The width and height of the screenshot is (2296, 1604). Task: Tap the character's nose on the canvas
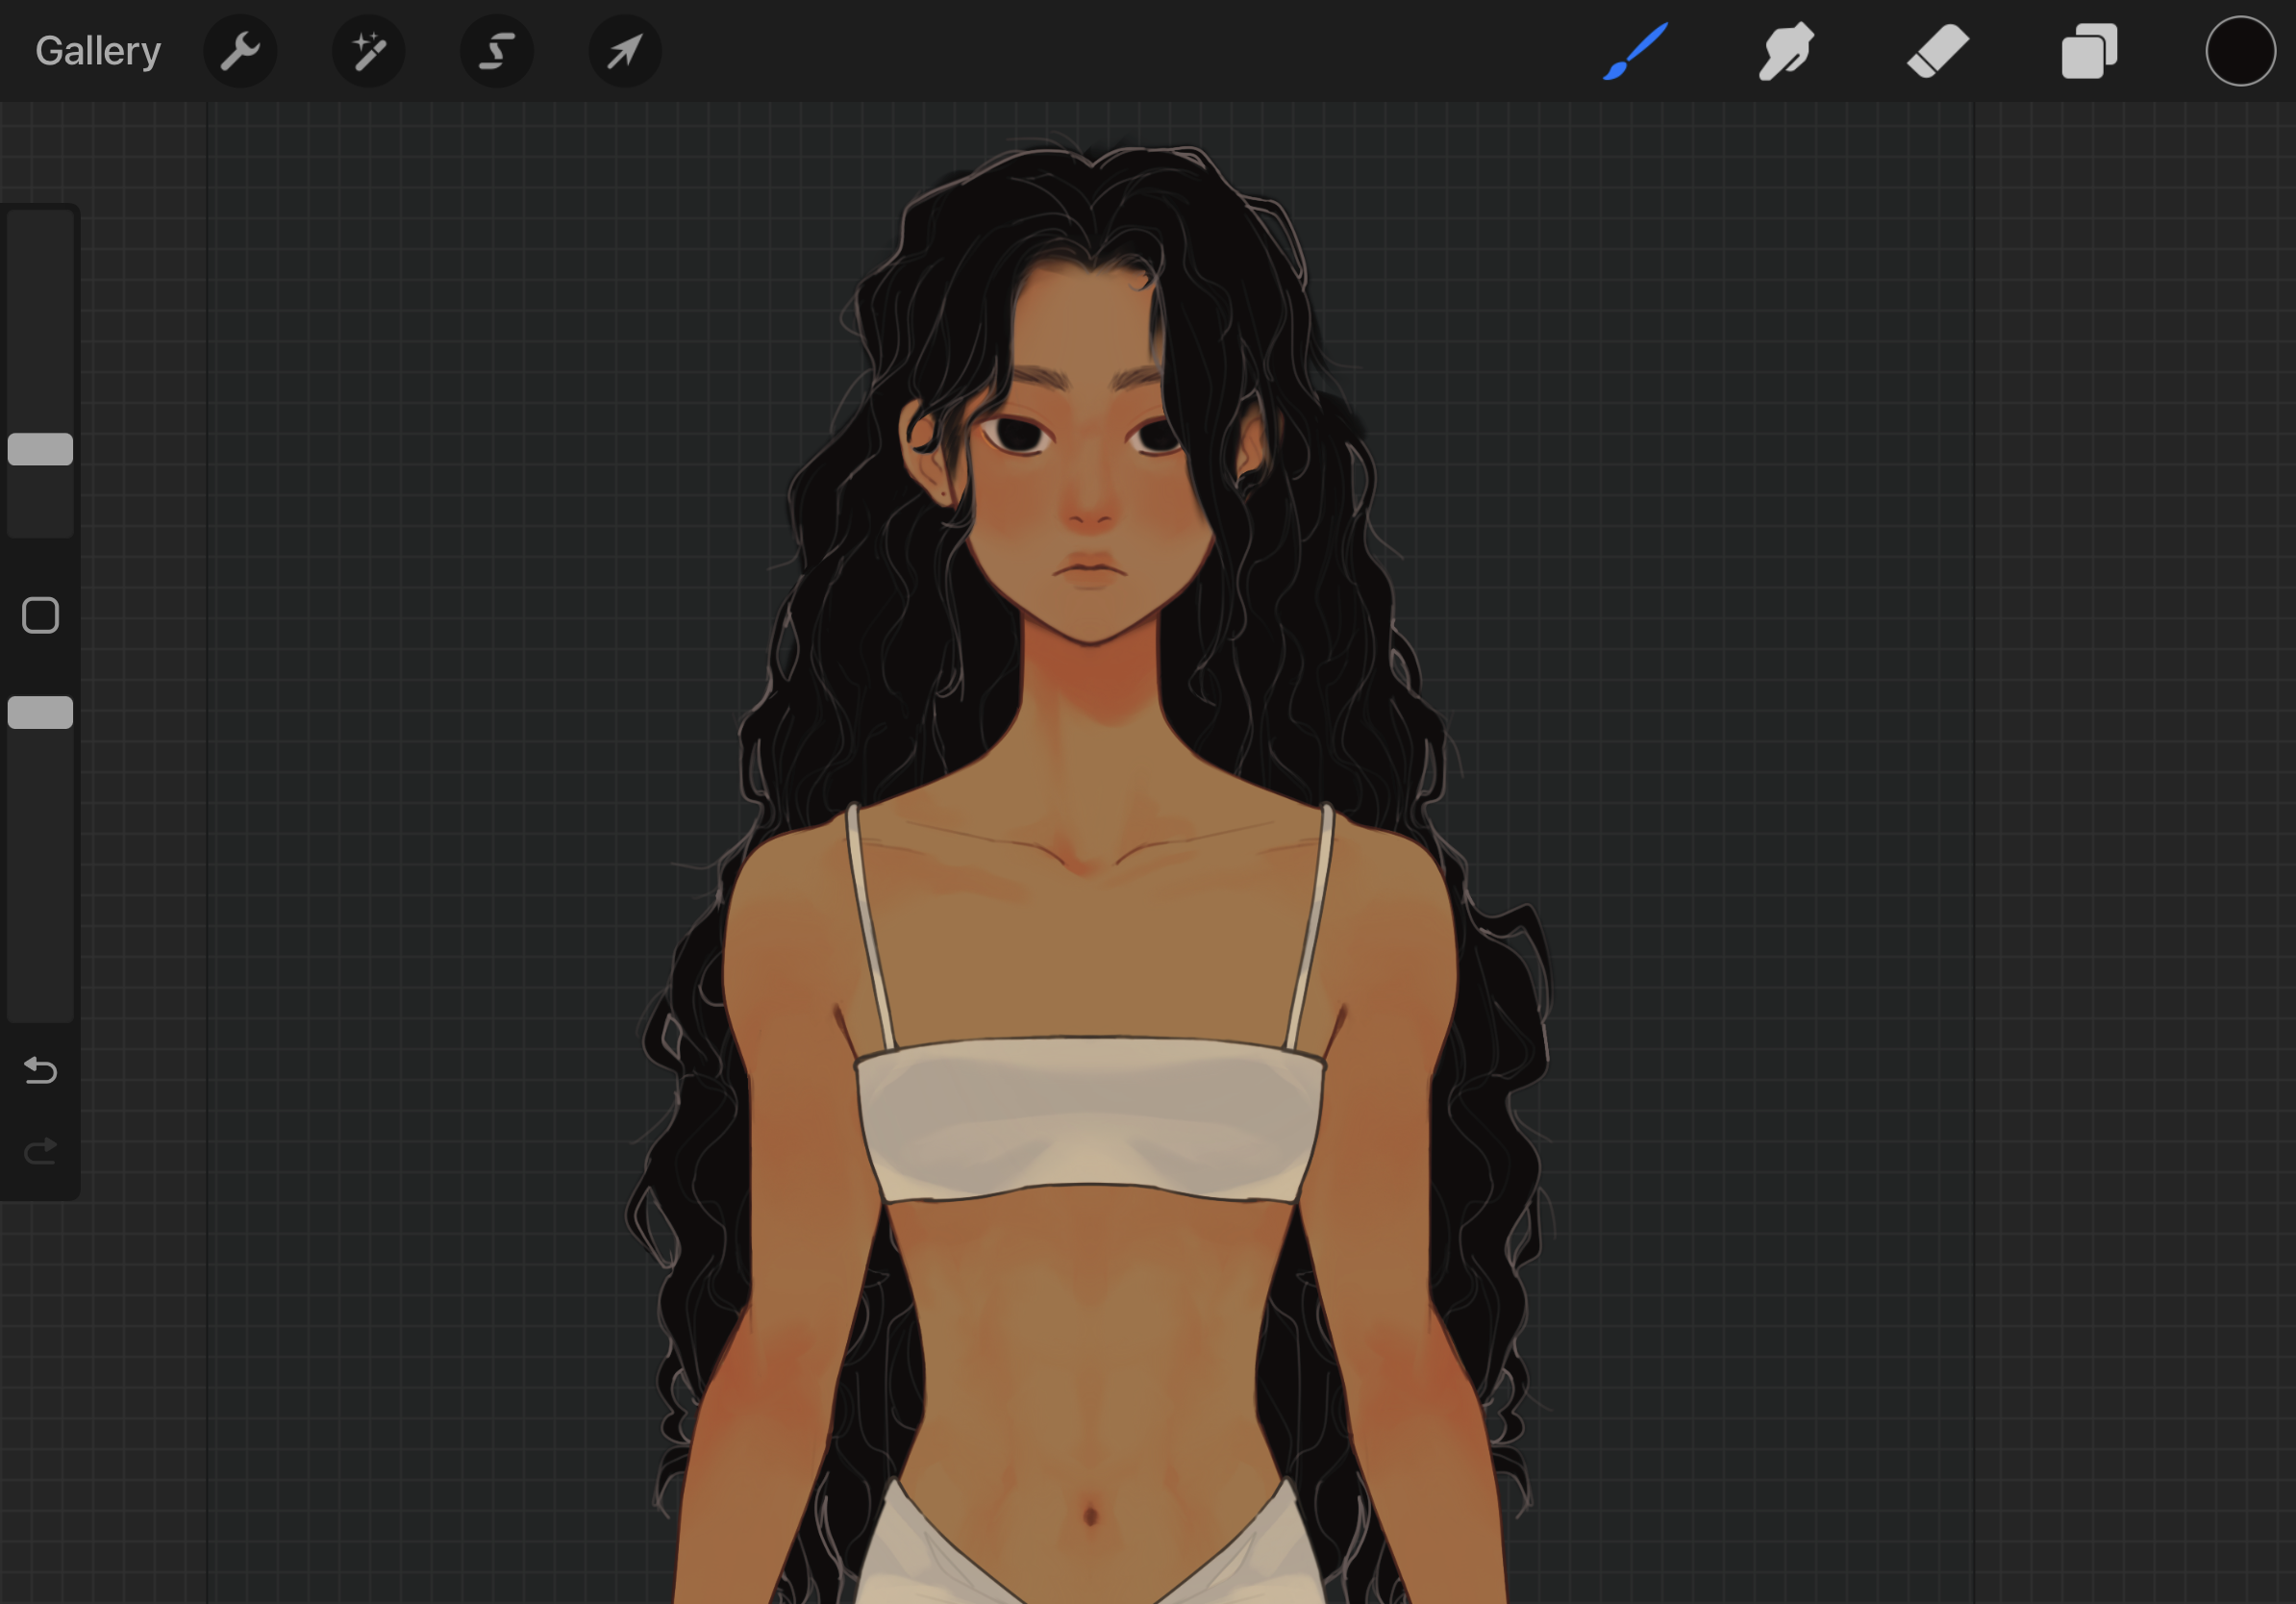click(1089, 510)
